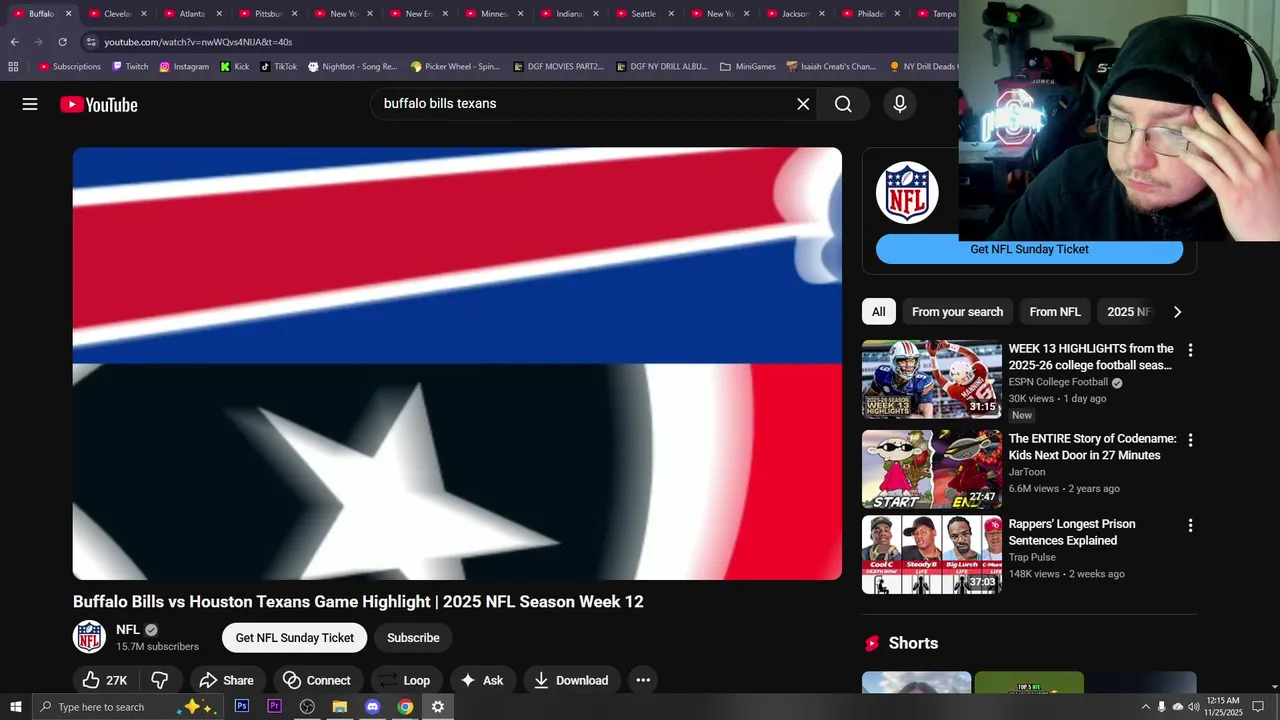
Task: Open options for Kids Next Door video
Action: coord(1190,440)
